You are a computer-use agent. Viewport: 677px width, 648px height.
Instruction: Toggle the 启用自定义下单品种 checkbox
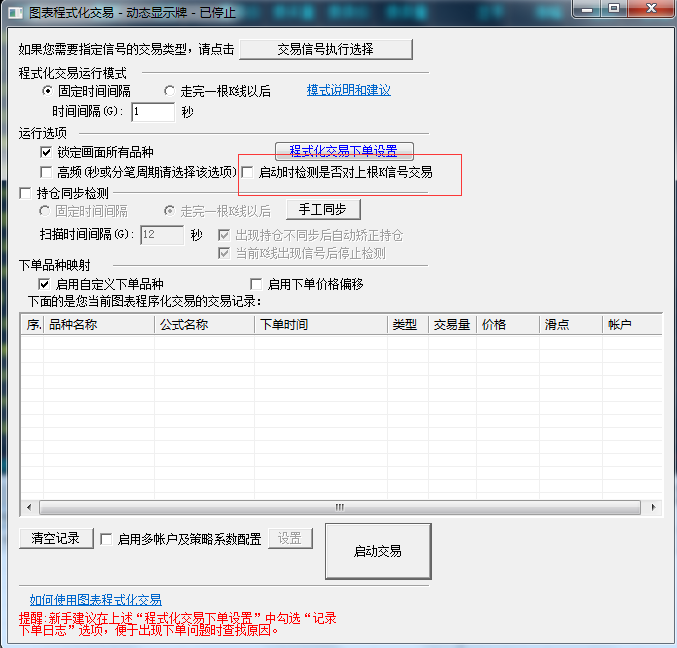(x=44, y=284)
